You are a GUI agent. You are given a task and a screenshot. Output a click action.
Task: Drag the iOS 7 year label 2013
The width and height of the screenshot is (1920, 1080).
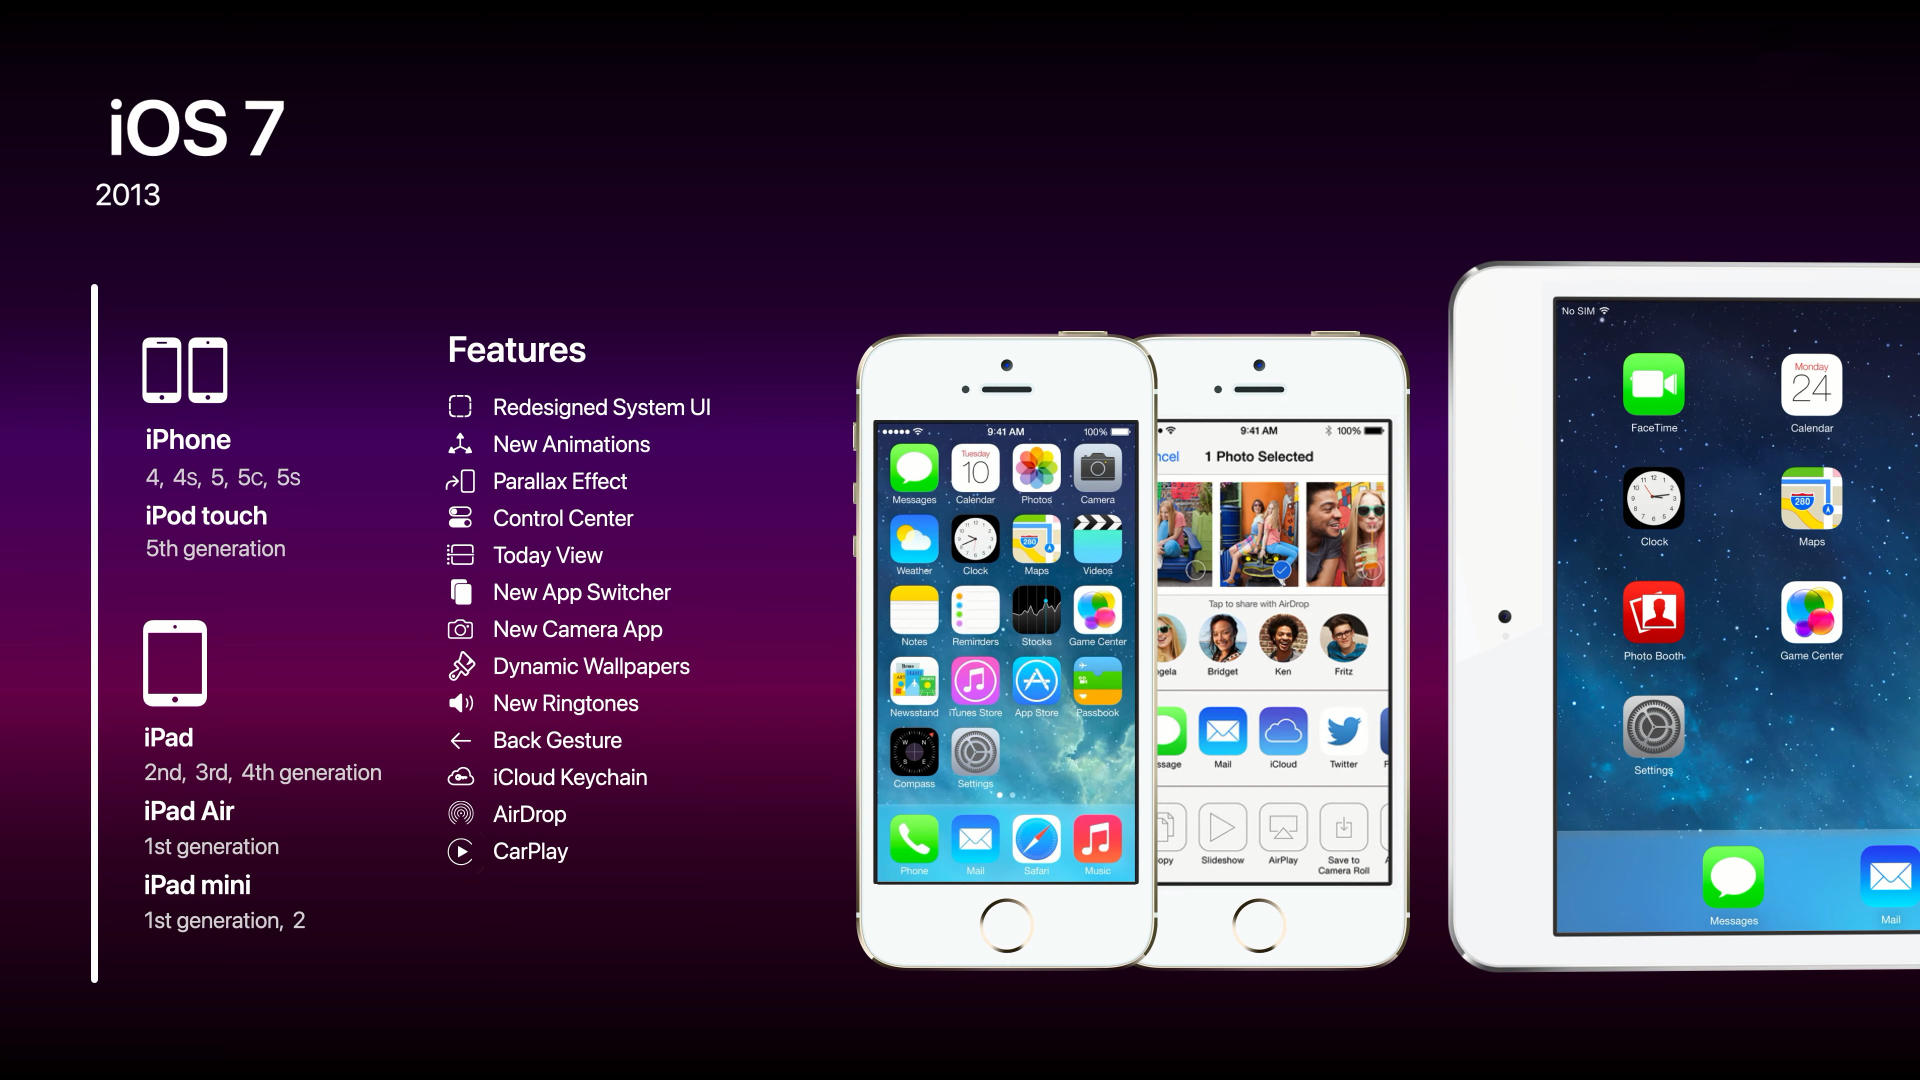[x=128, y=195]
